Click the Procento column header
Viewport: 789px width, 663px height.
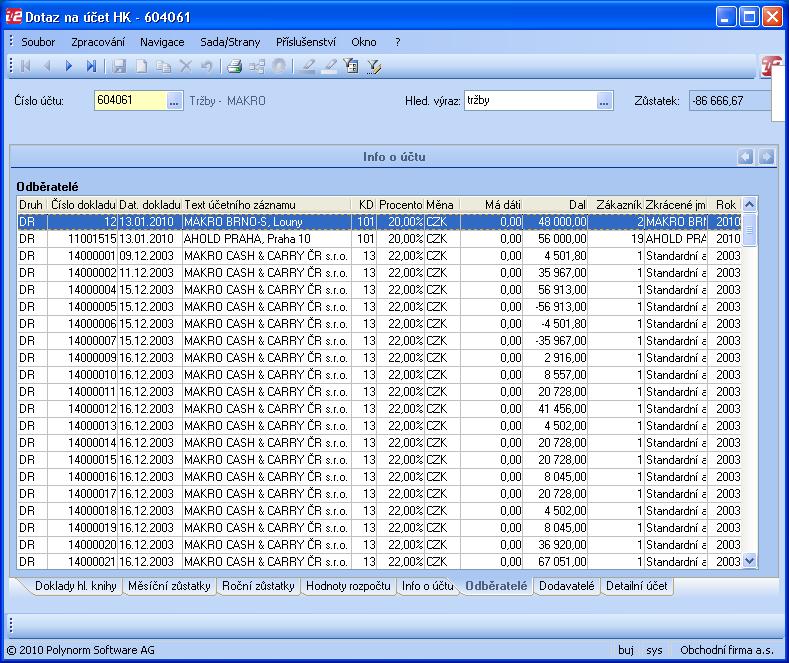click(401, 205)
